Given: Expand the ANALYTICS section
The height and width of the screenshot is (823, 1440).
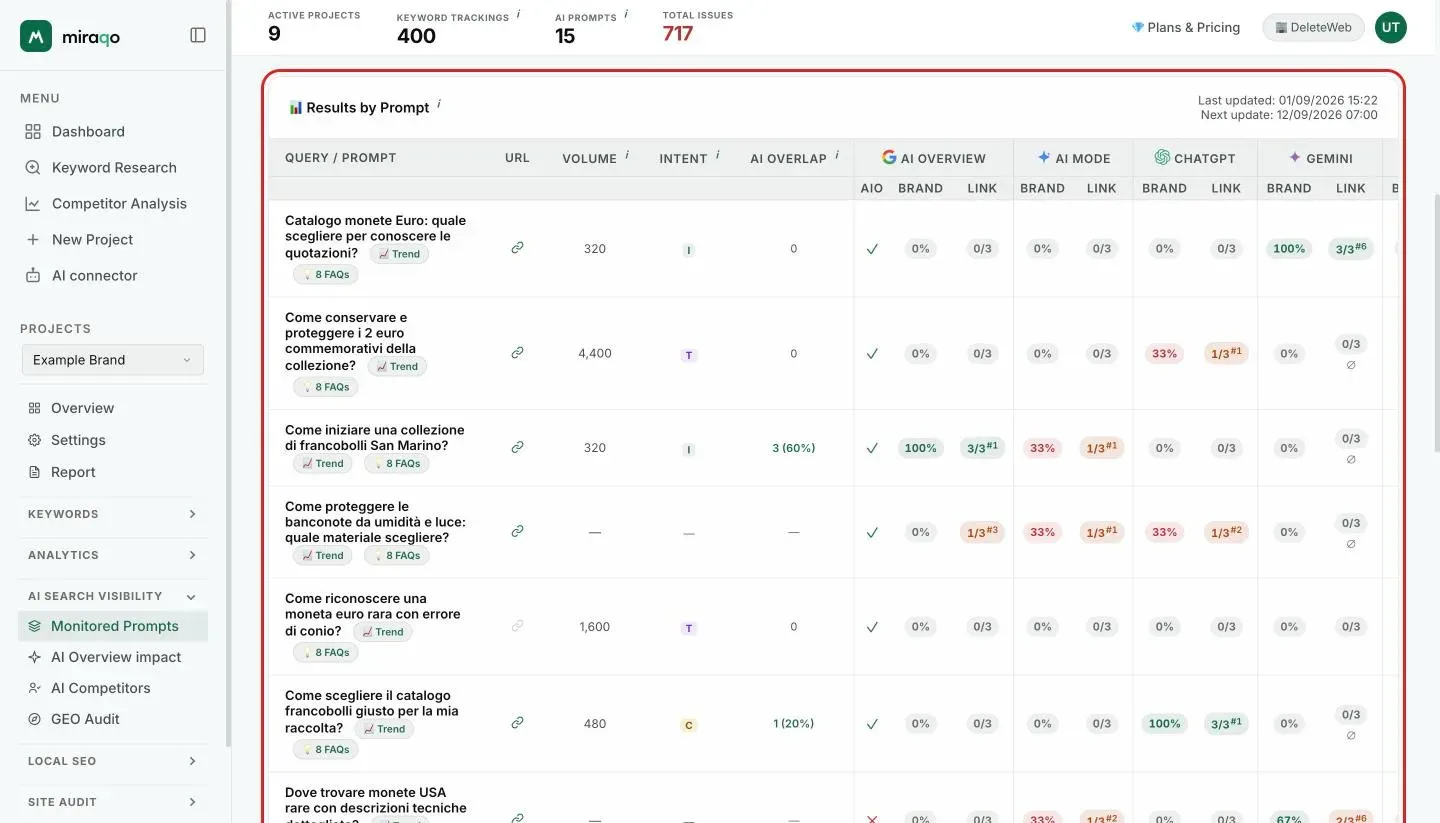Looking at the screenshot, I should click(x=113, y=555).
